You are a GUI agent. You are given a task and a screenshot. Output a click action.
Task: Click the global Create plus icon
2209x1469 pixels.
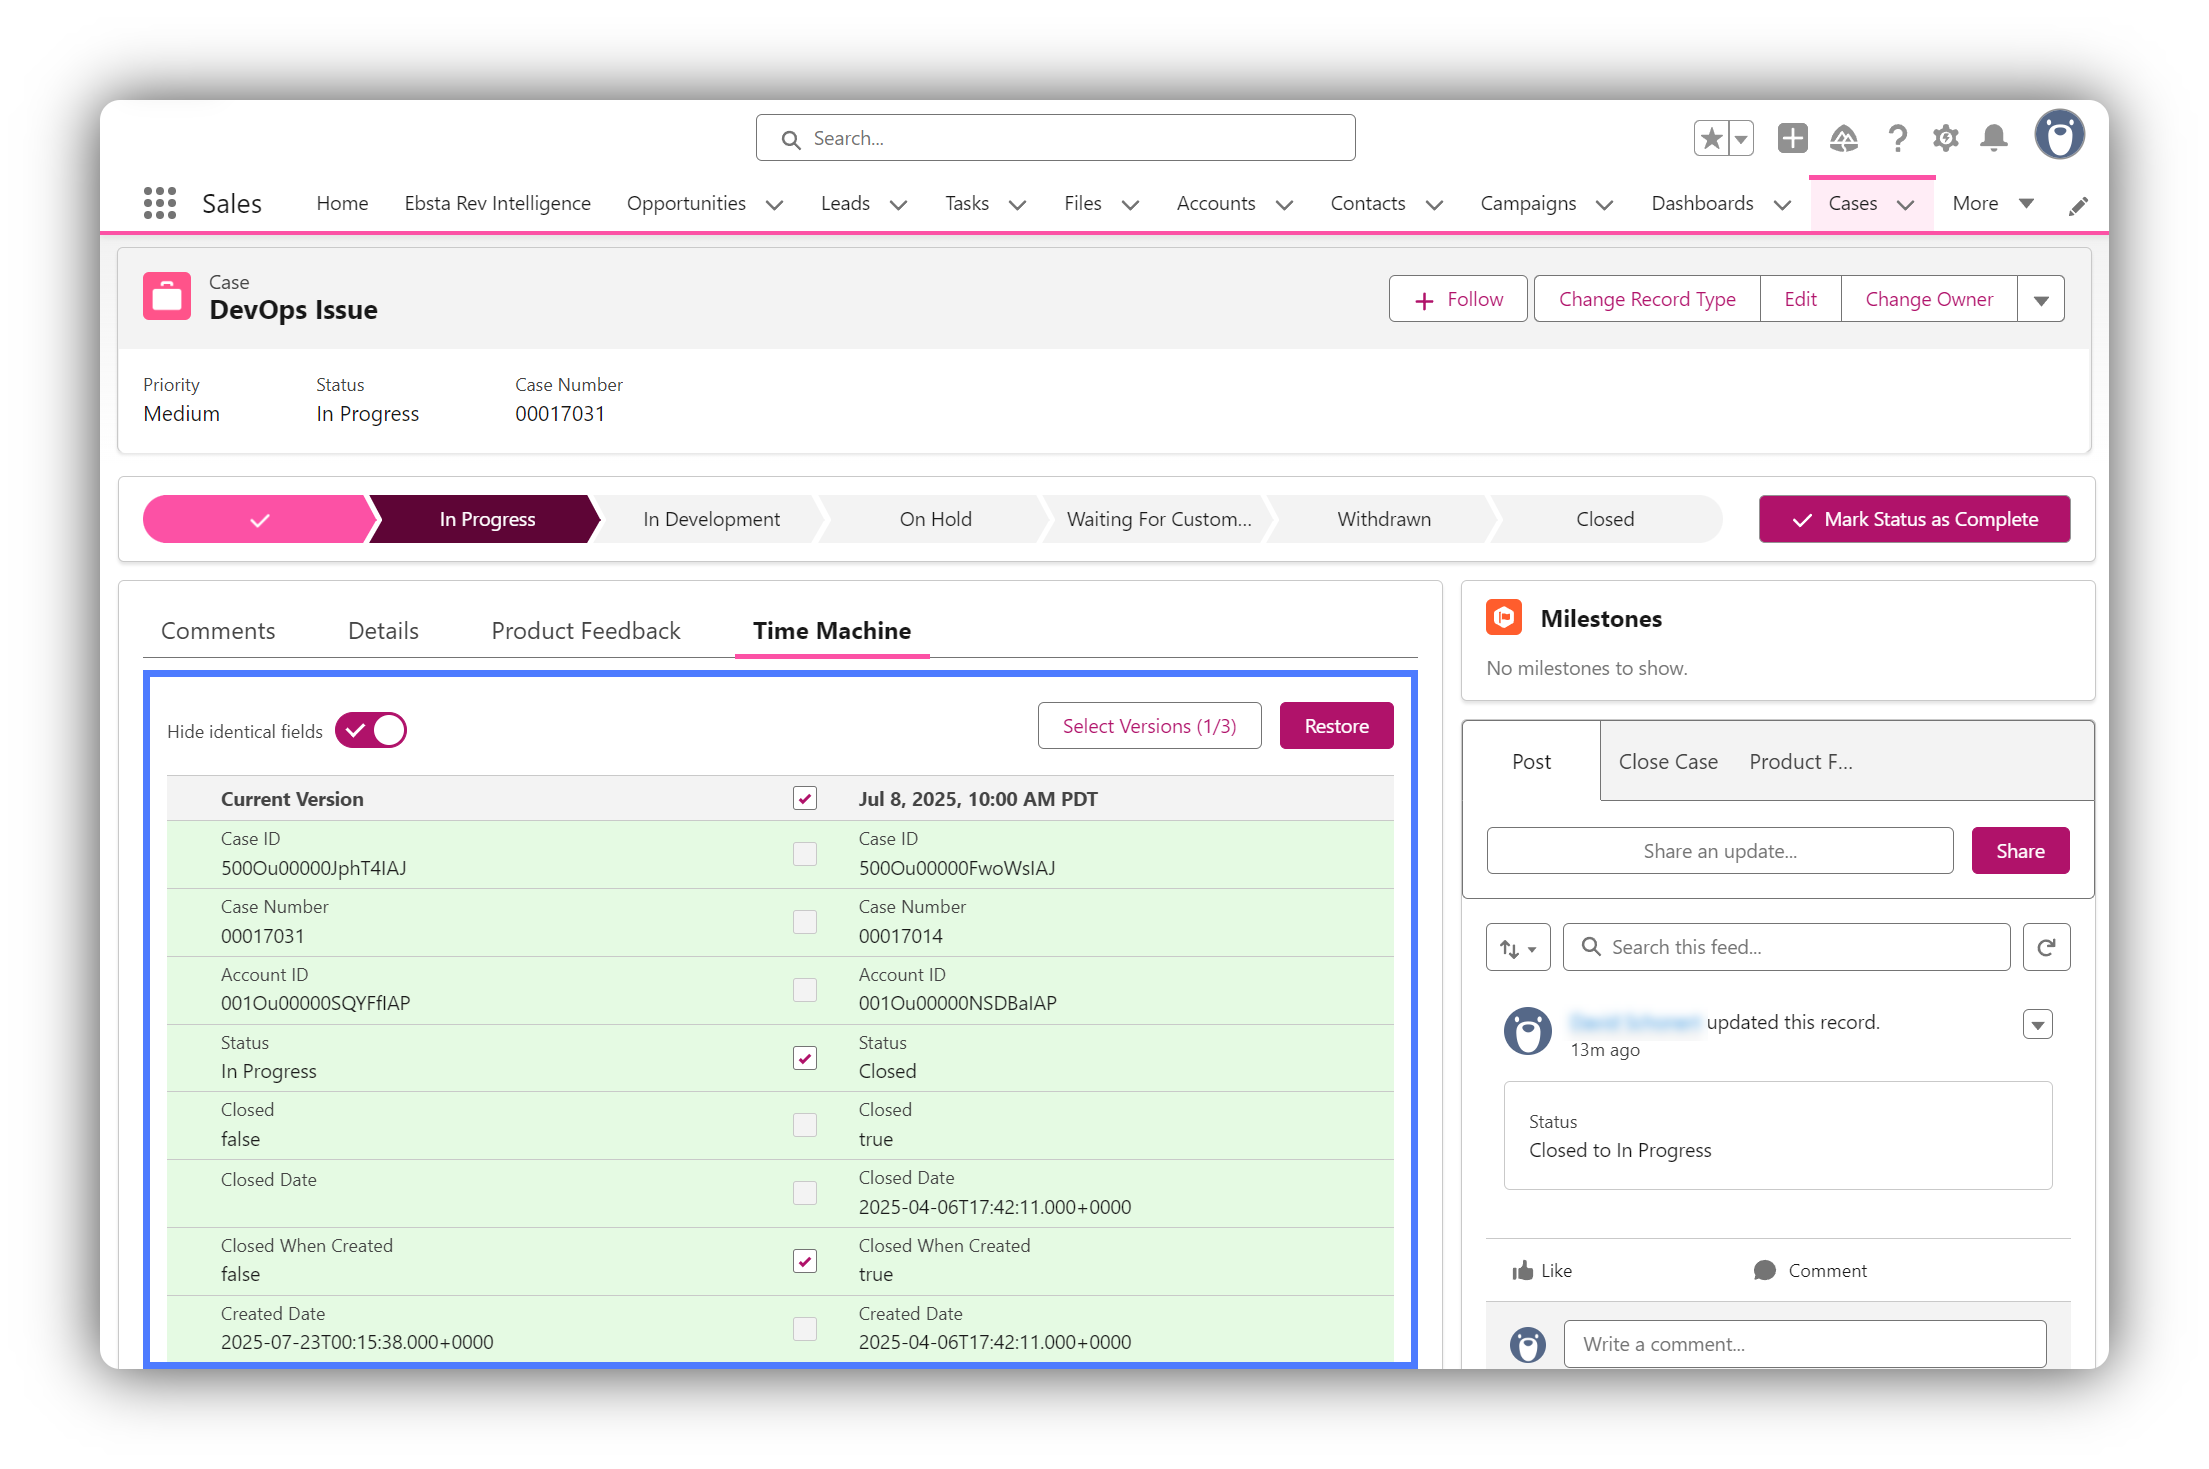(x=1792, y=138)
